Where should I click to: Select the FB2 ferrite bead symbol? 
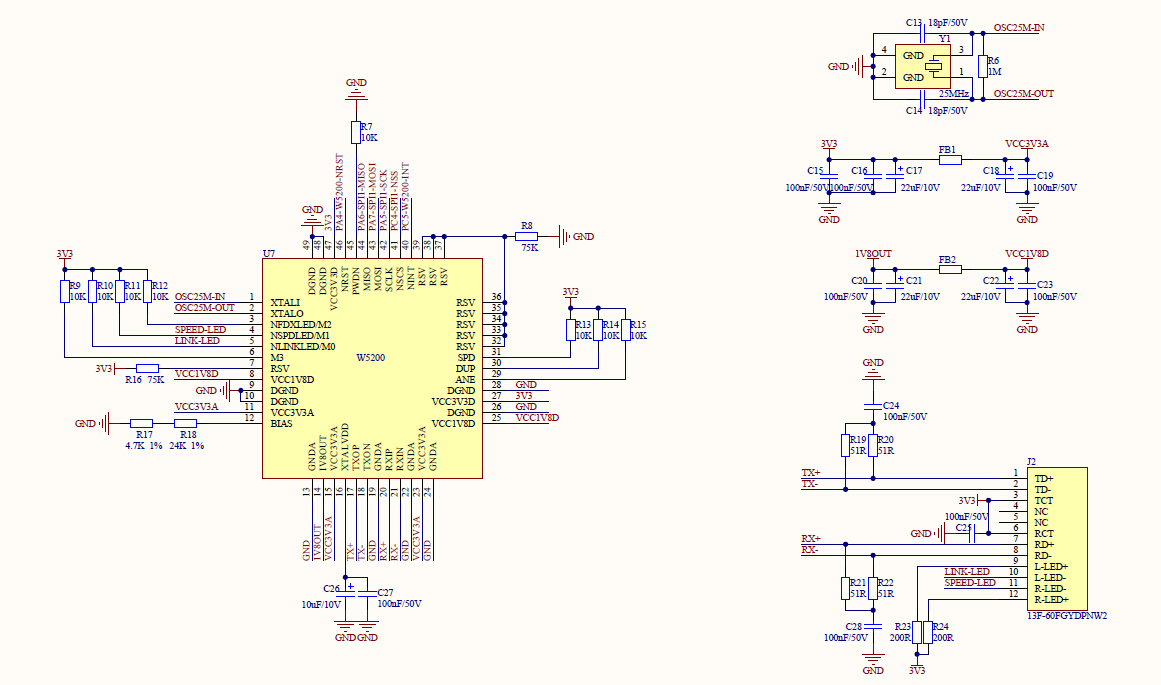[949, 269]
